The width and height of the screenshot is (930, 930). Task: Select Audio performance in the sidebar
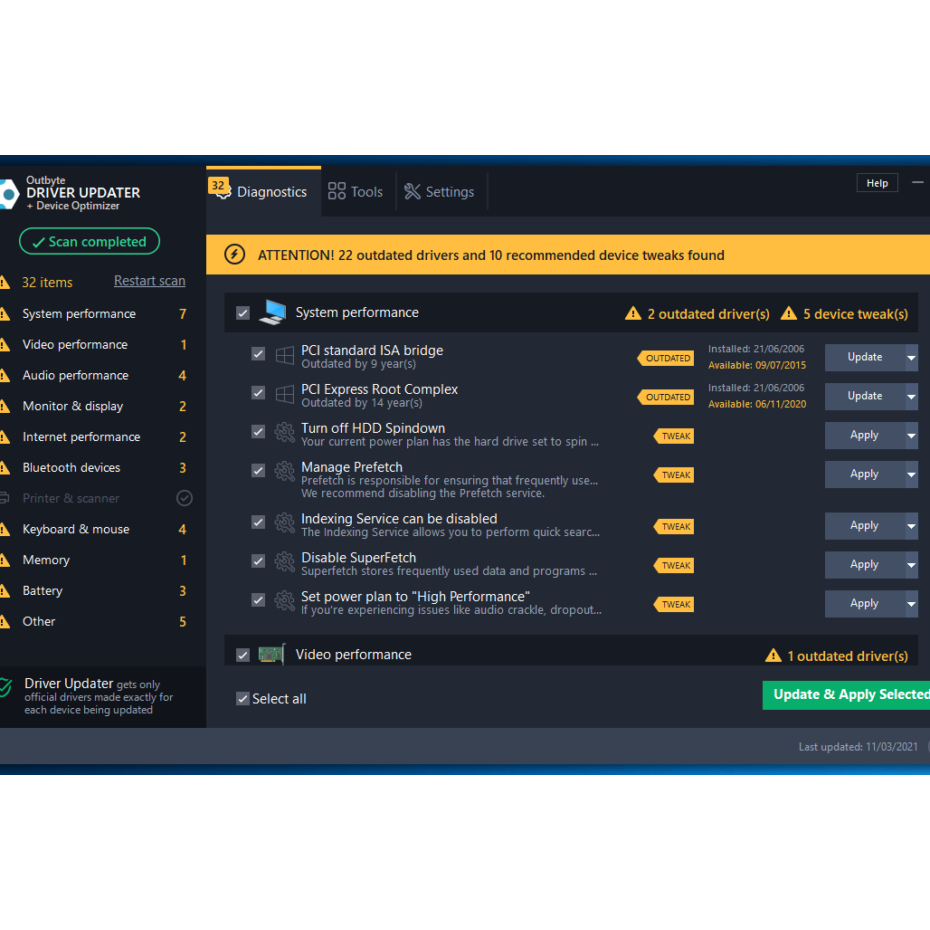point(76,376)
